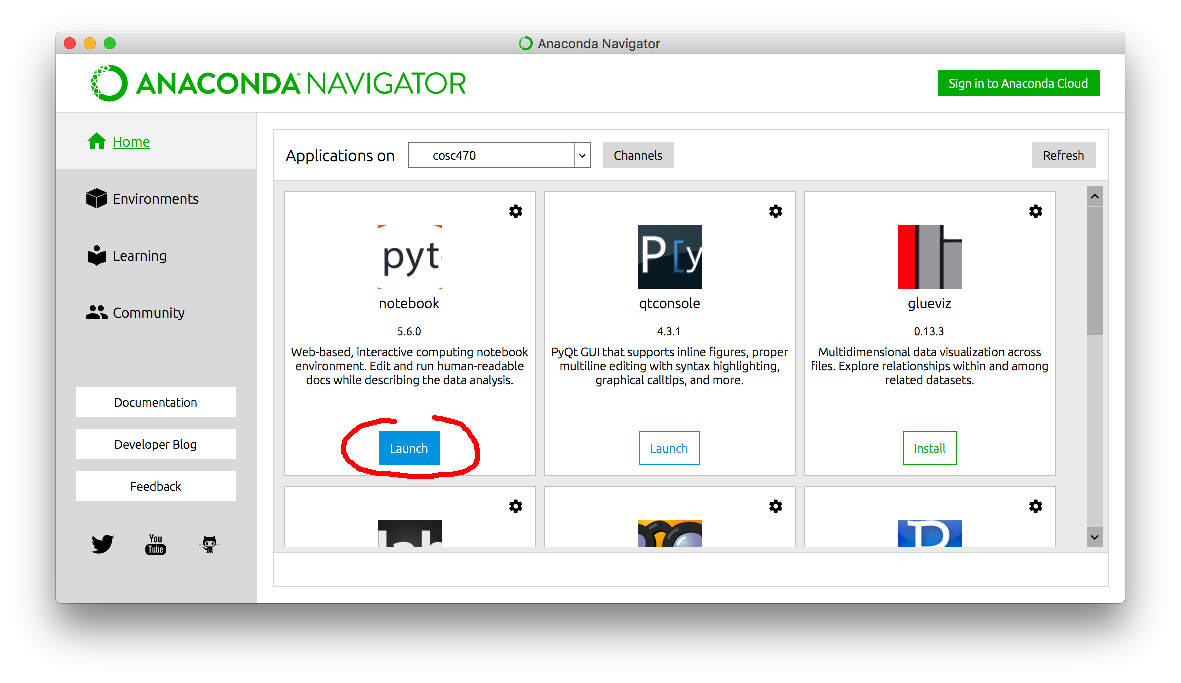1181x683 pixels.
Task: Click the qtconsole application logo
Action: point(670,257)
